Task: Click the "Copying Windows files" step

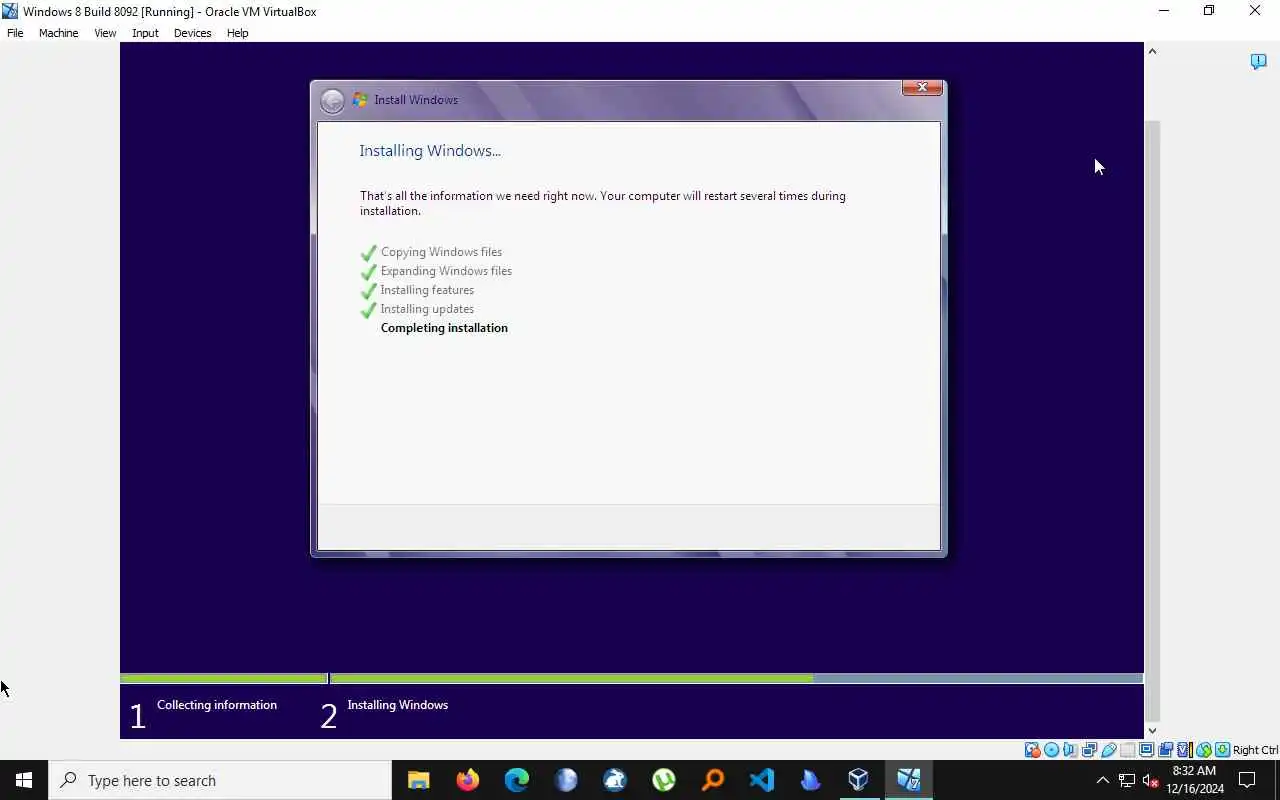Action: (x=441, y=252)
